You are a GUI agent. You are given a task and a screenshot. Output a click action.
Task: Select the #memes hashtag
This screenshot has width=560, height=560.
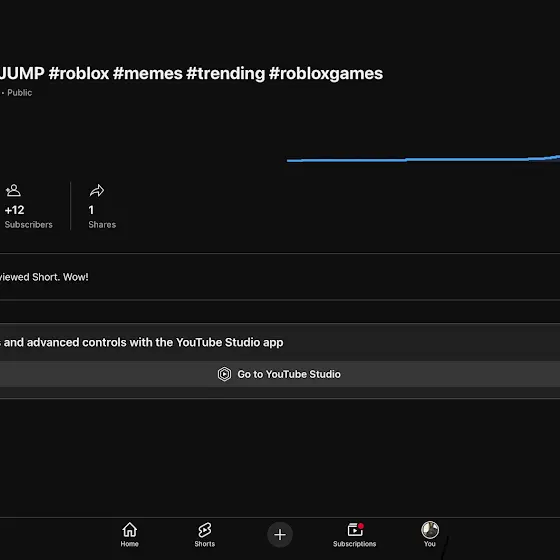(148, 74)
